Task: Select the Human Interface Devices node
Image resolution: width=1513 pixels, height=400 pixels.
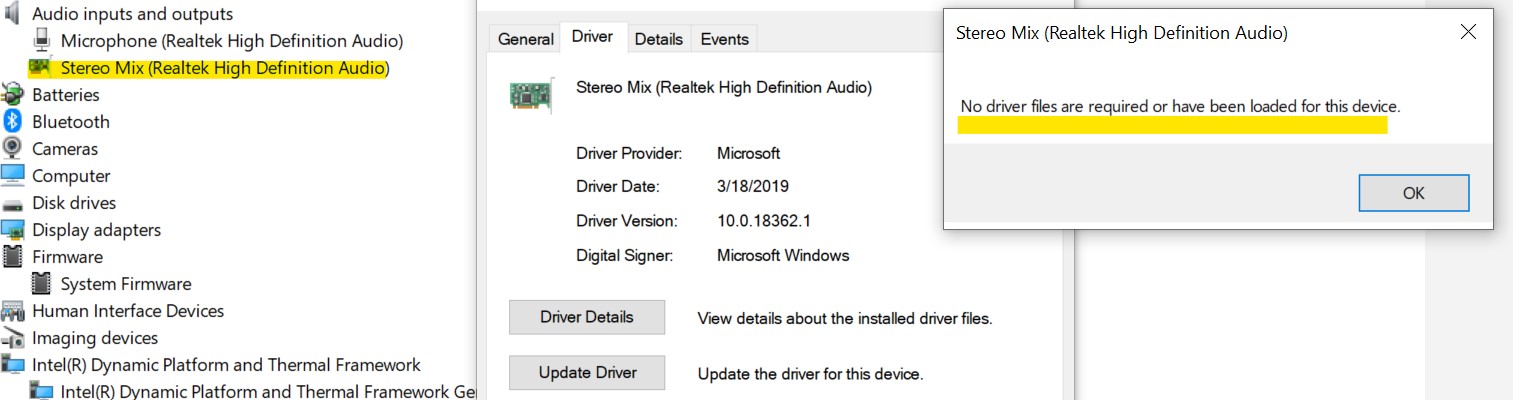Action: (128, 311)
